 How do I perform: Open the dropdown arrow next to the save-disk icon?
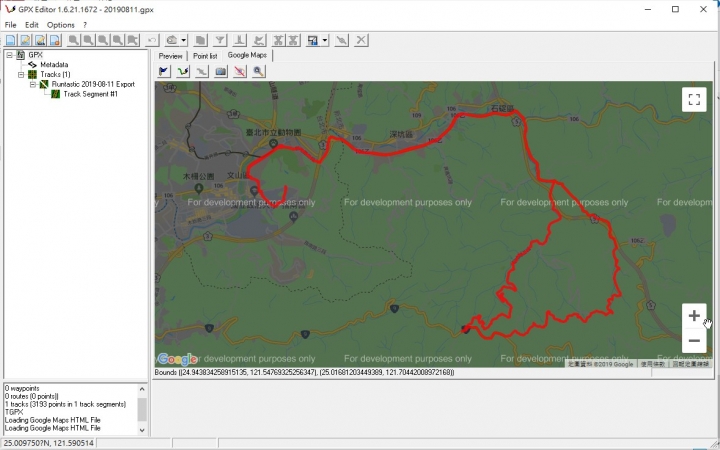325,40
